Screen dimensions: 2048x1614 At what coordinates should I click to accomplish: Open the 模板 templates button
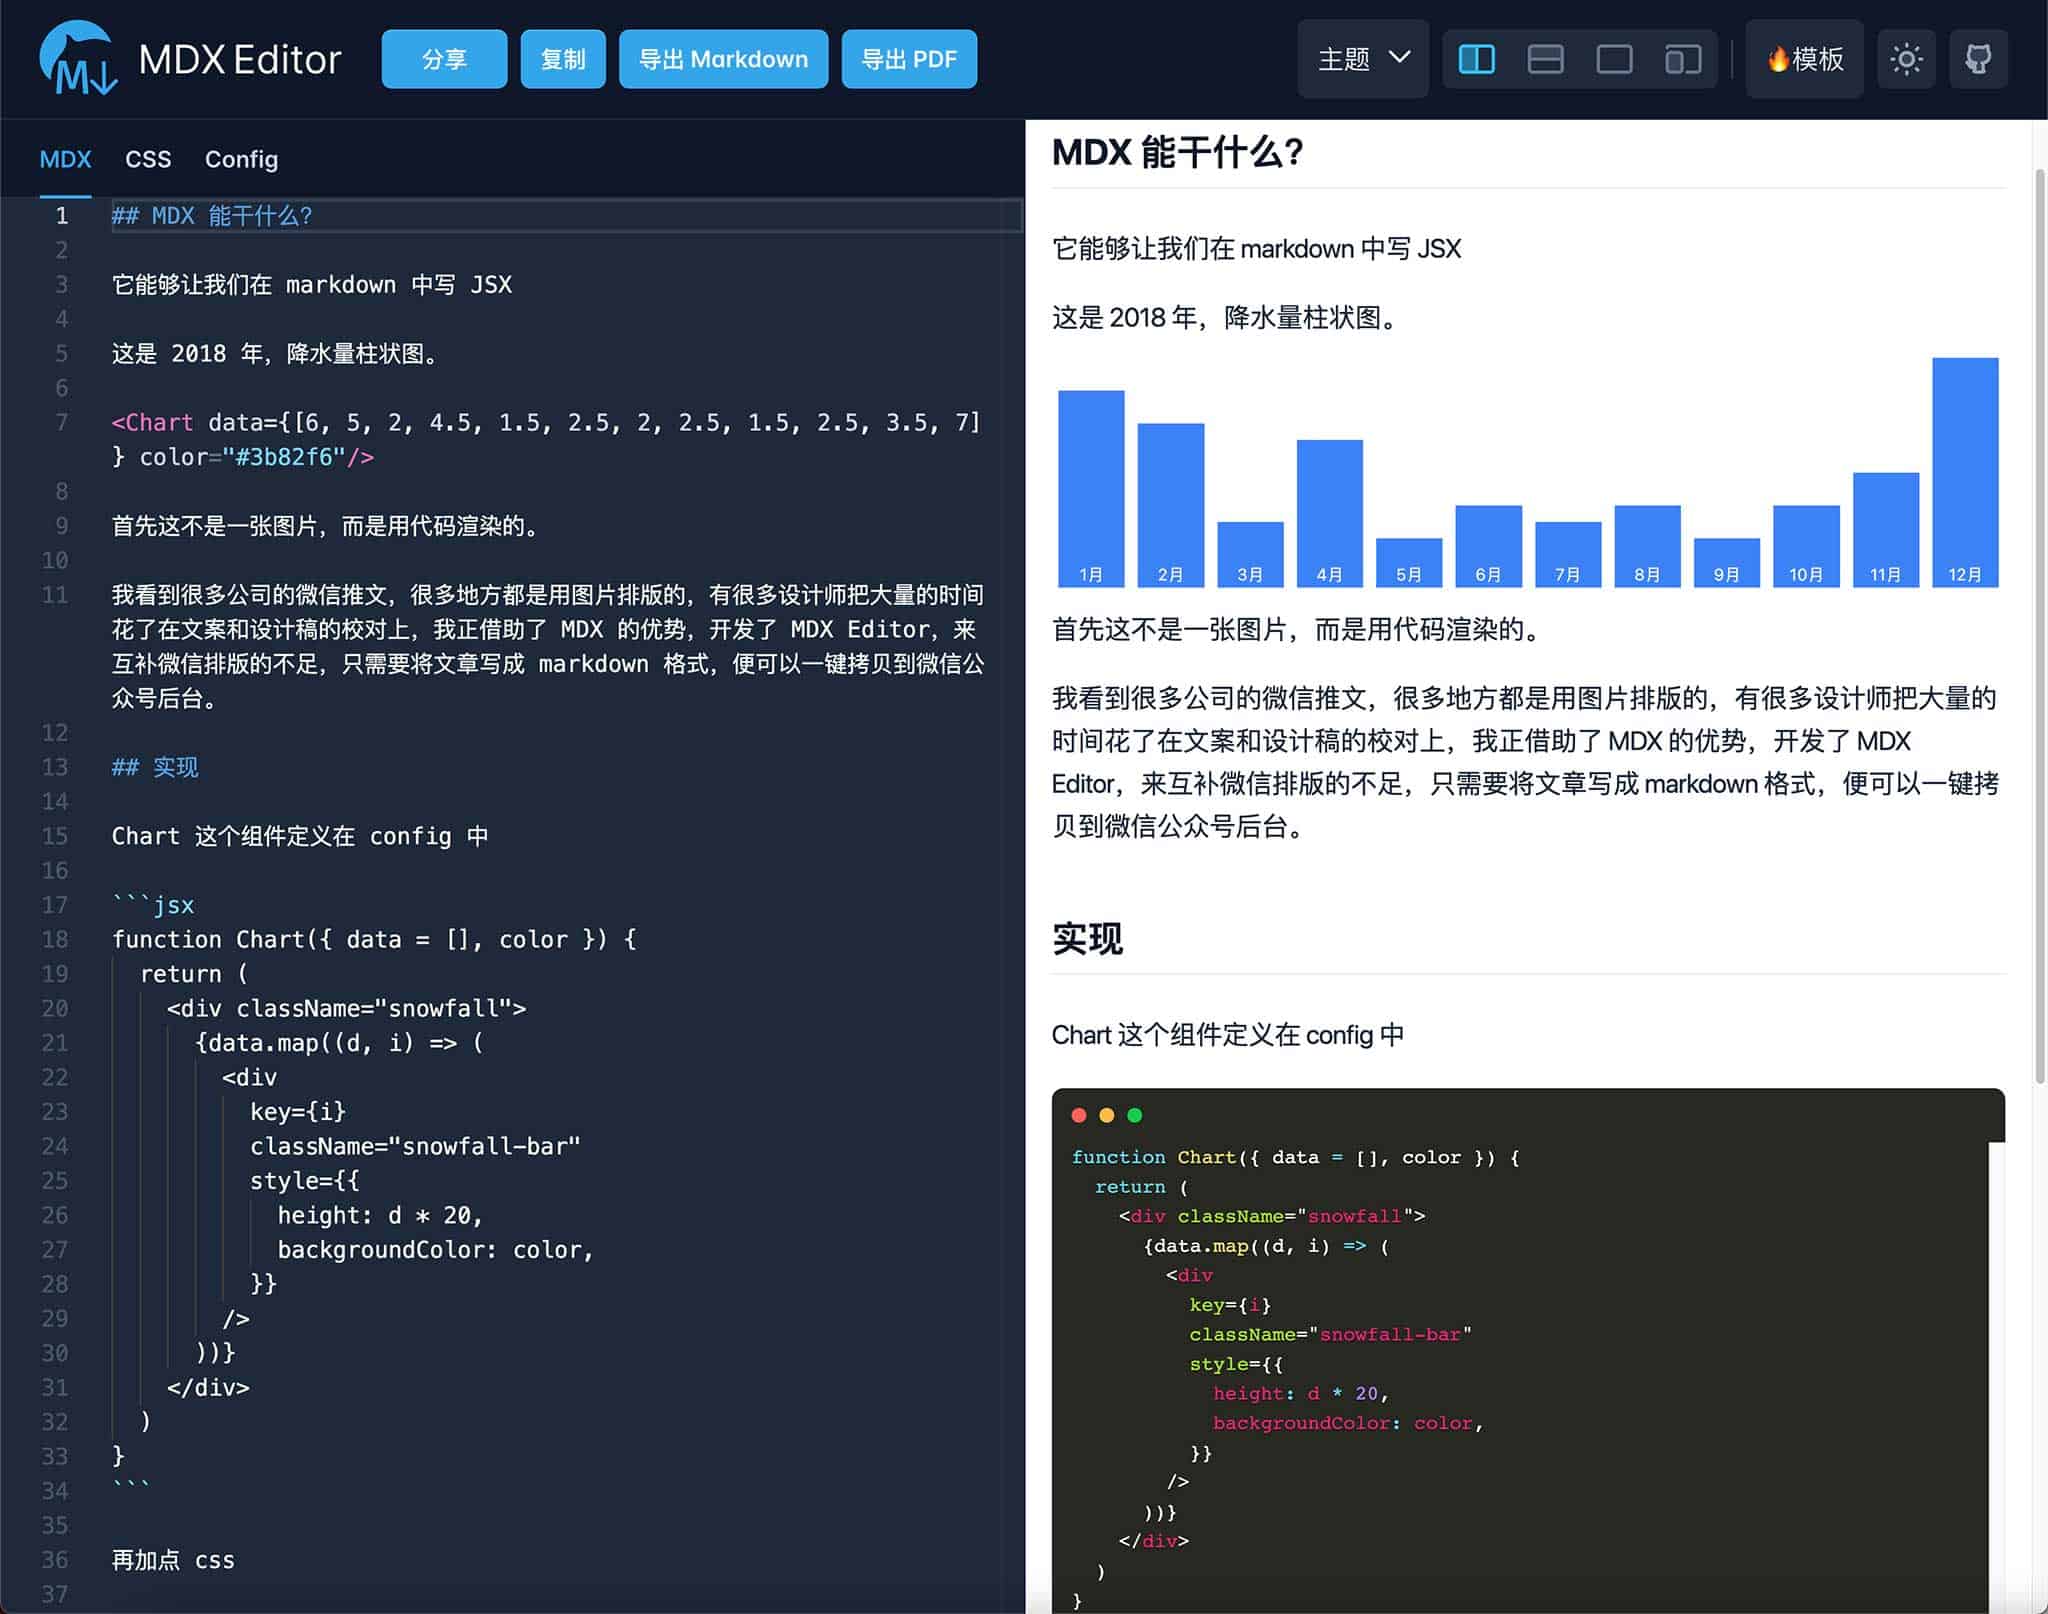pyautogui.click(x=1804, y=59)
